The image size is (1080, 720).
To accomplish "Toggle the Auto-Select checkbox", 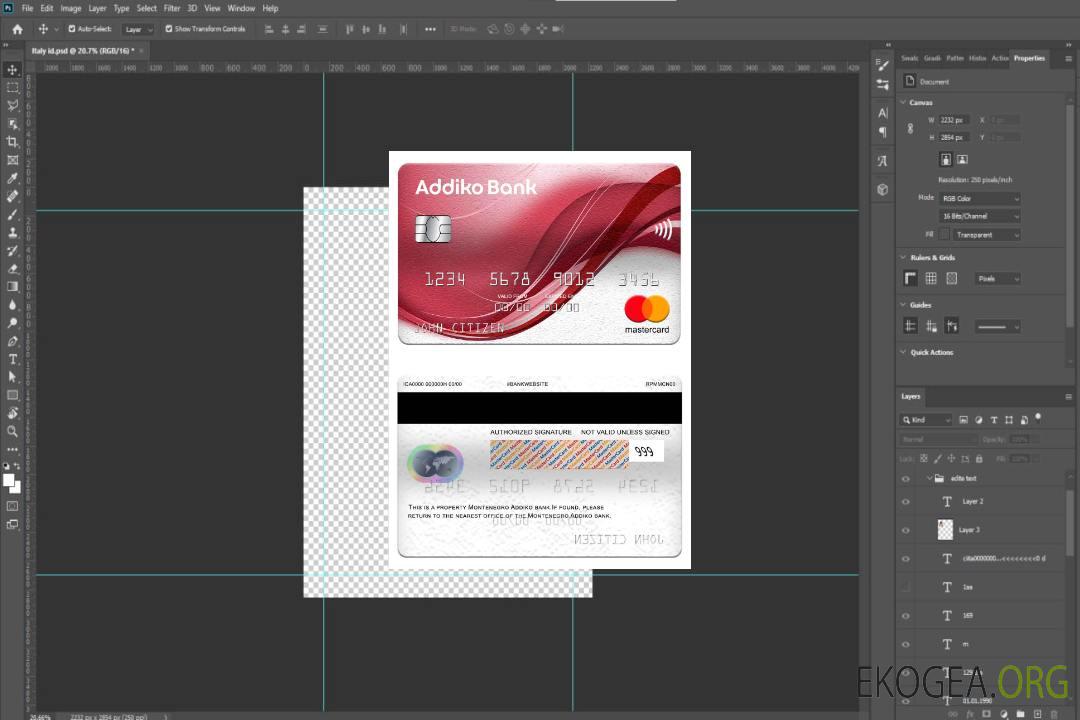I will (72, 29).
